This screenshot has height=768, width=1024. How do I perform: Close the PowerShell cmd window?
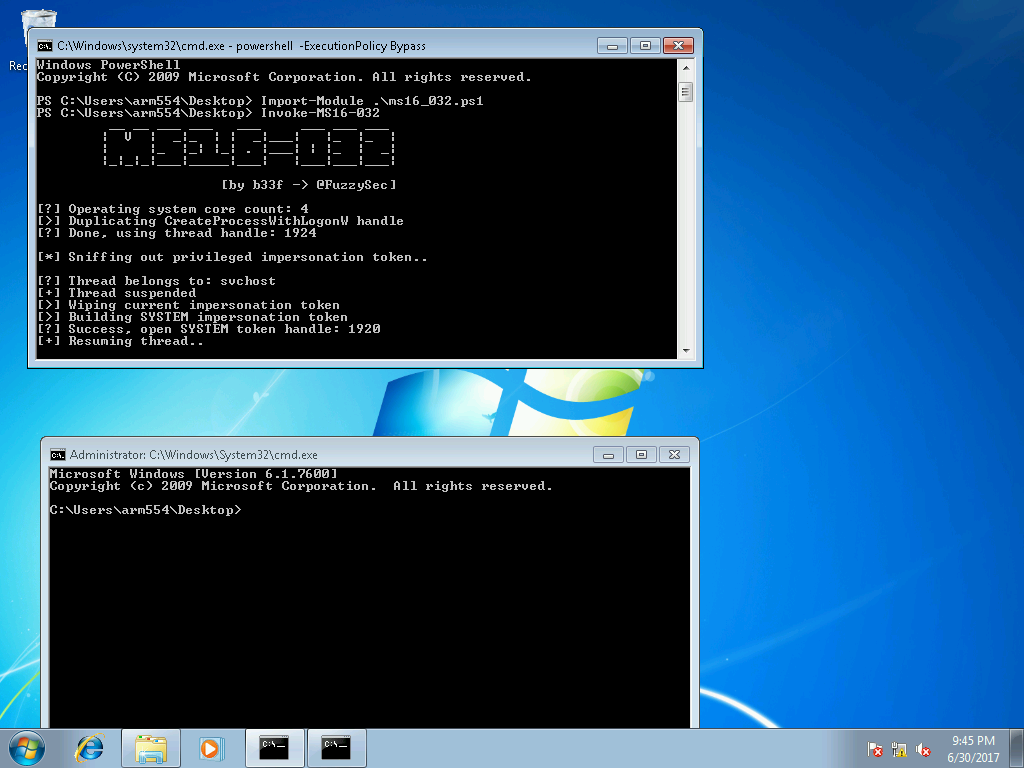(x=679, y=46)
